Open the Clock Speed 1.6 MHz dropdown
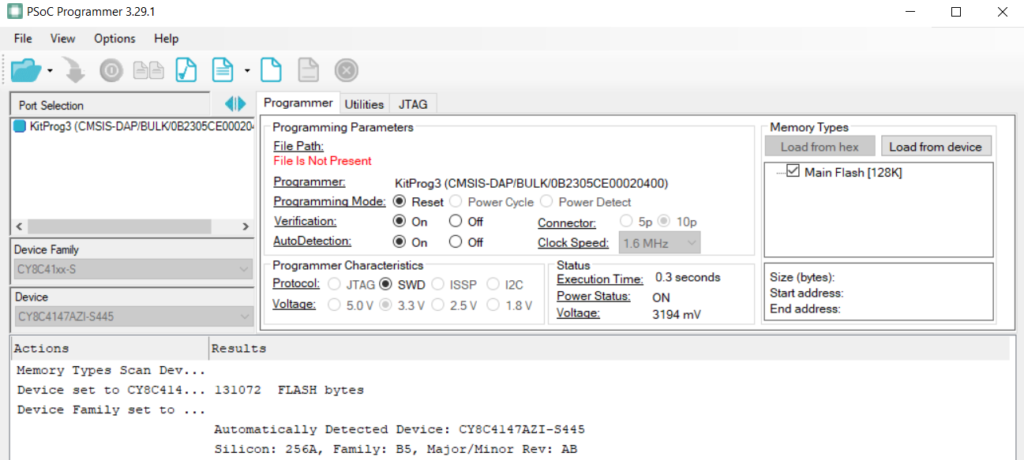1024x460 pixels. pyautogui.click(x=660, y=243)
